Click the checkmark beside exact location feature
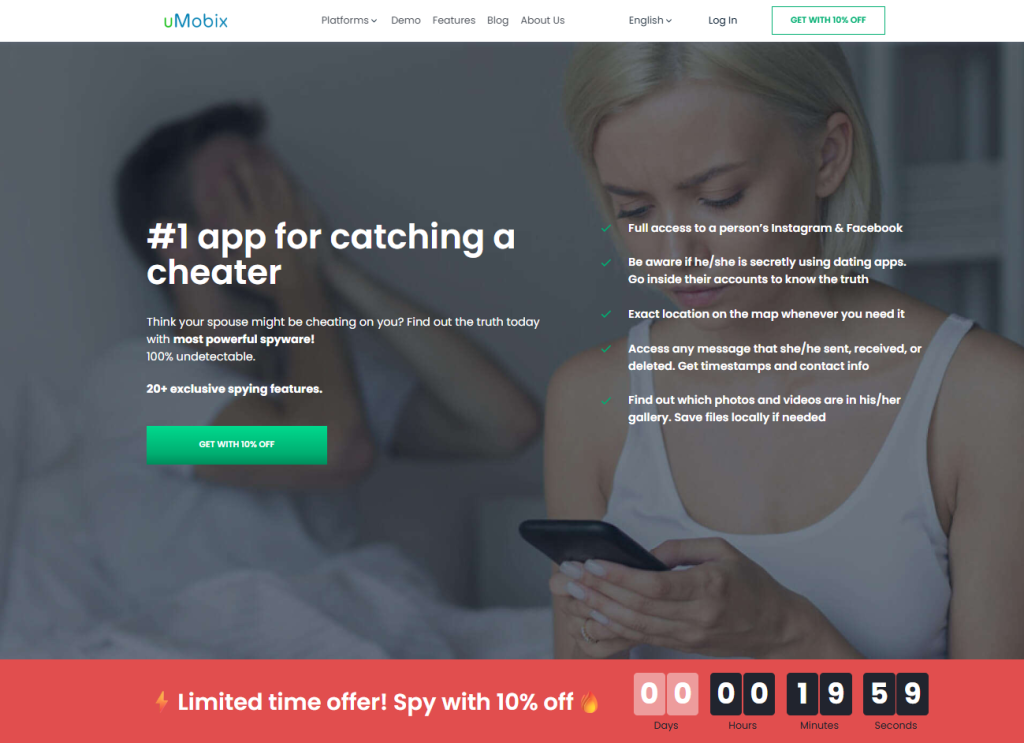 (x=606, y=314)
